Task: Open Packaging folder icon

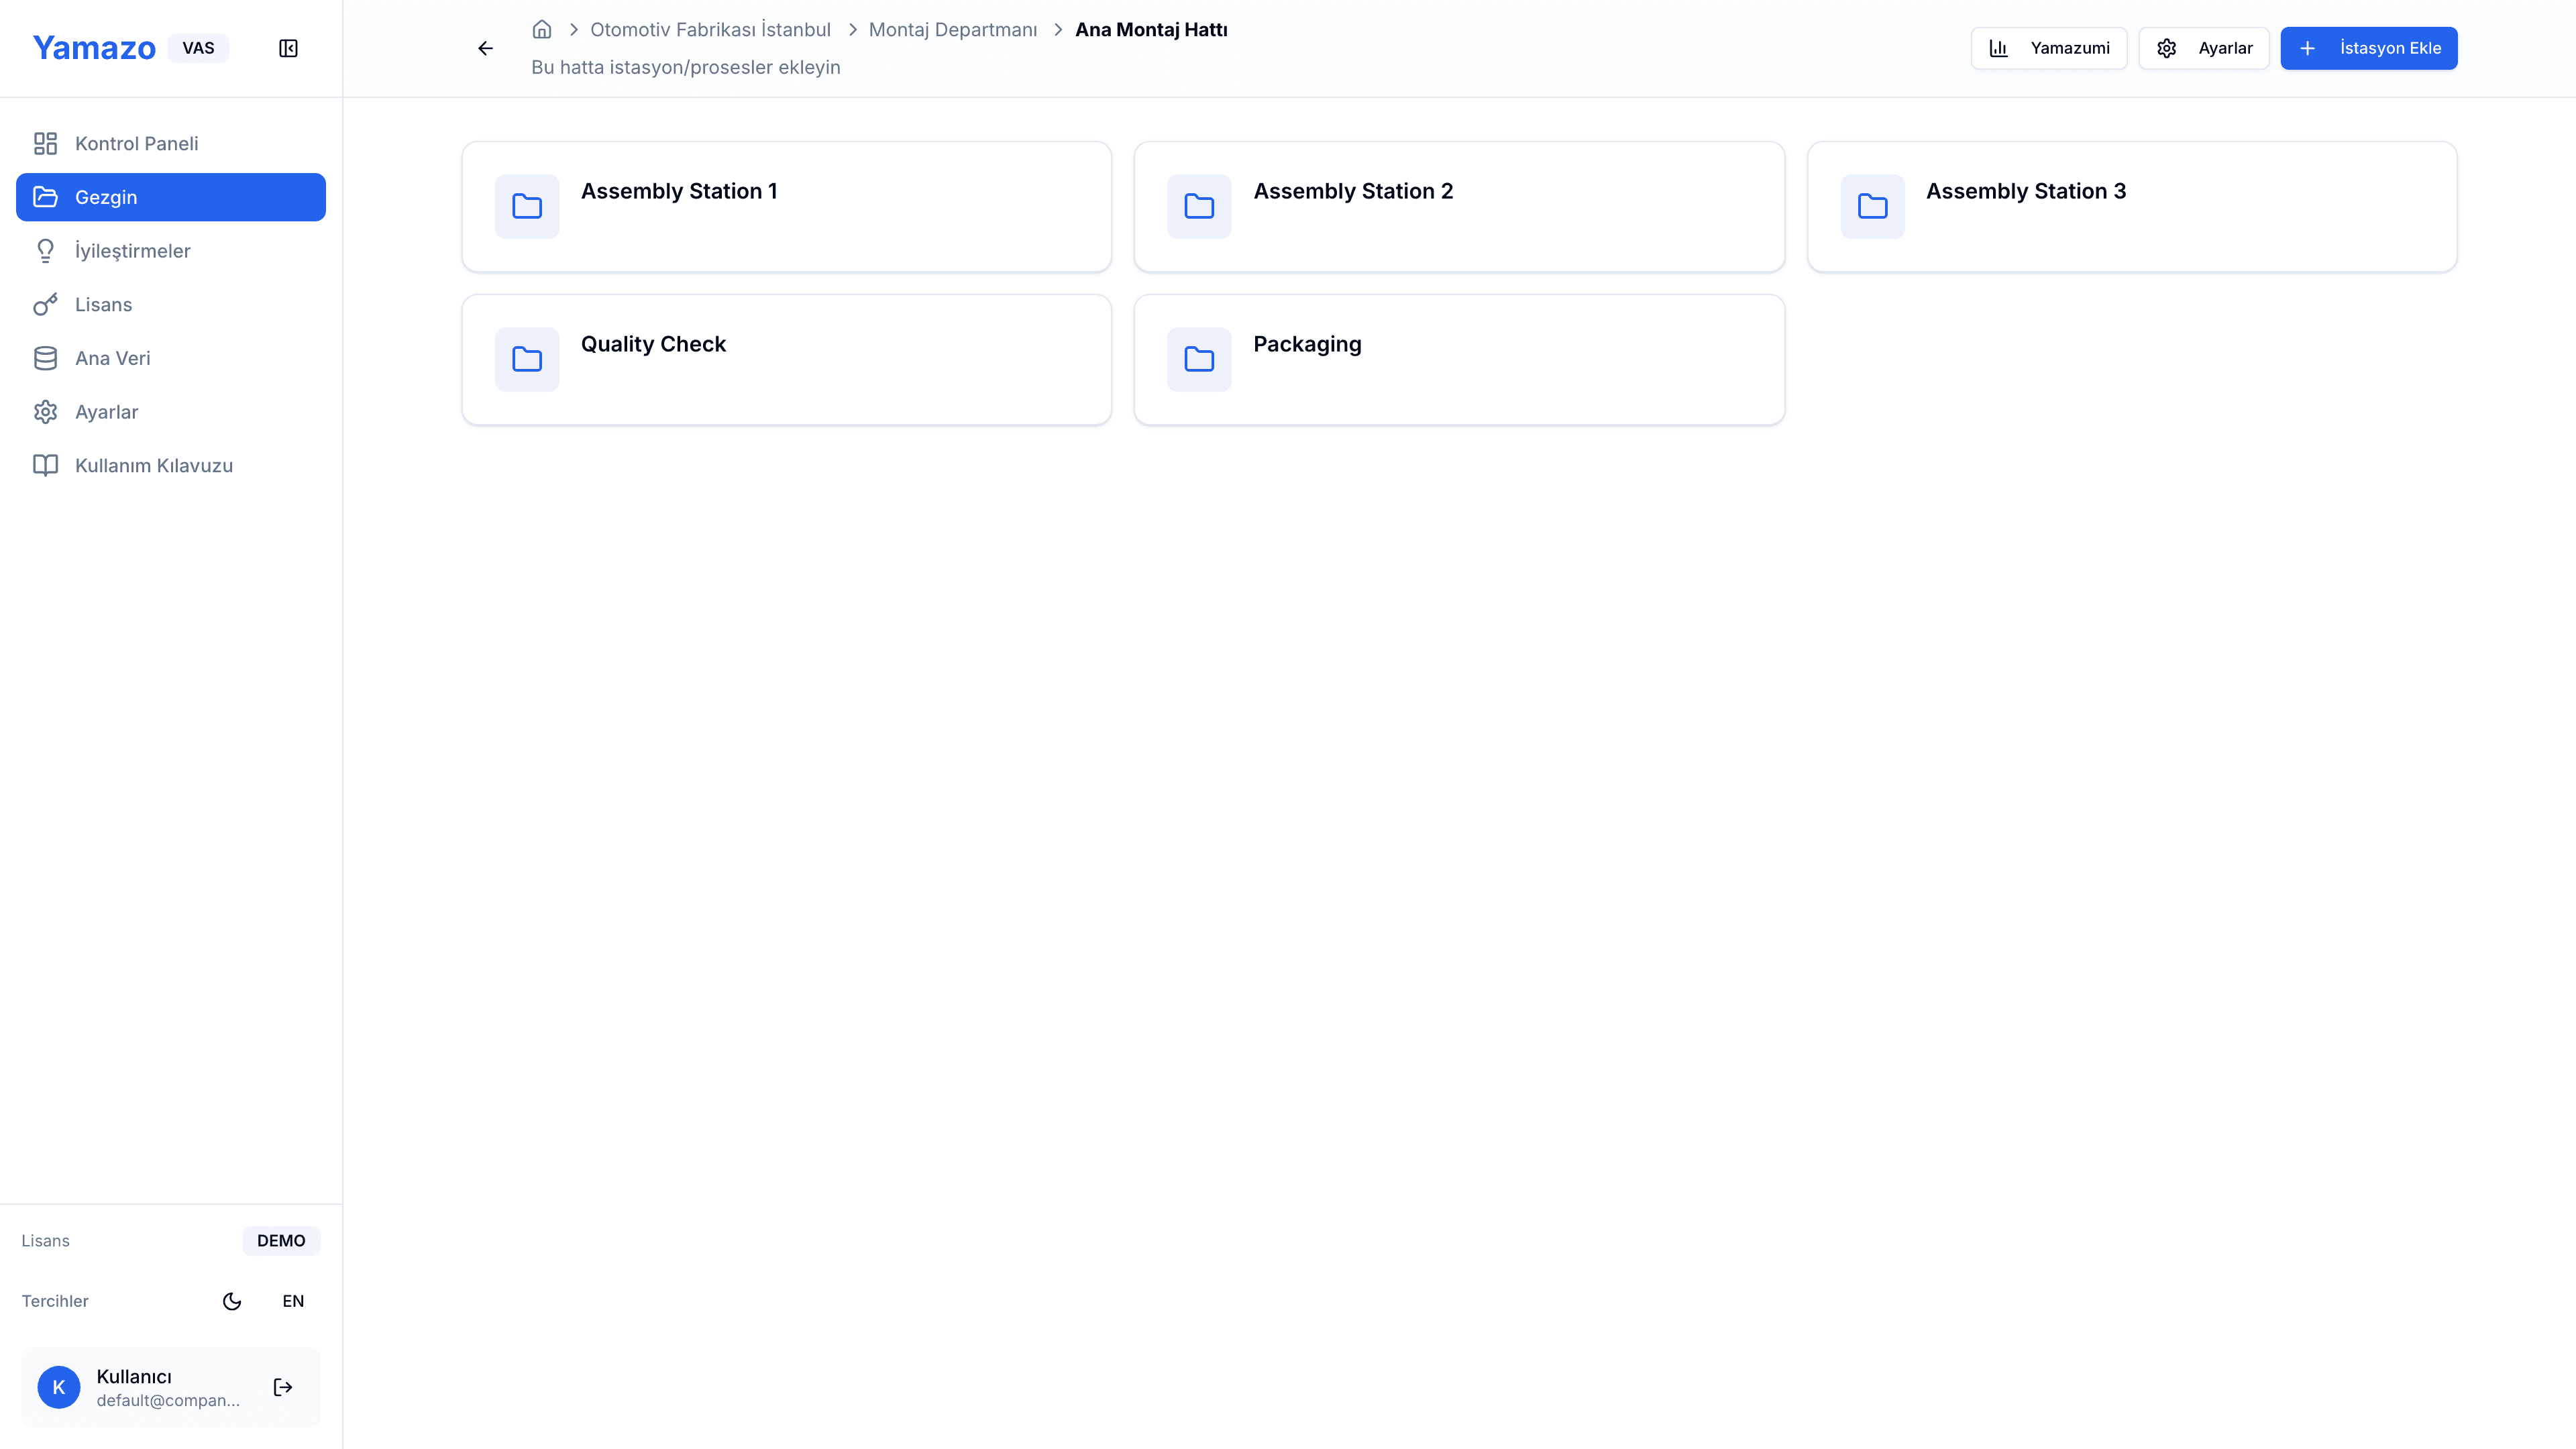Action: click(x=1199, y=359)
